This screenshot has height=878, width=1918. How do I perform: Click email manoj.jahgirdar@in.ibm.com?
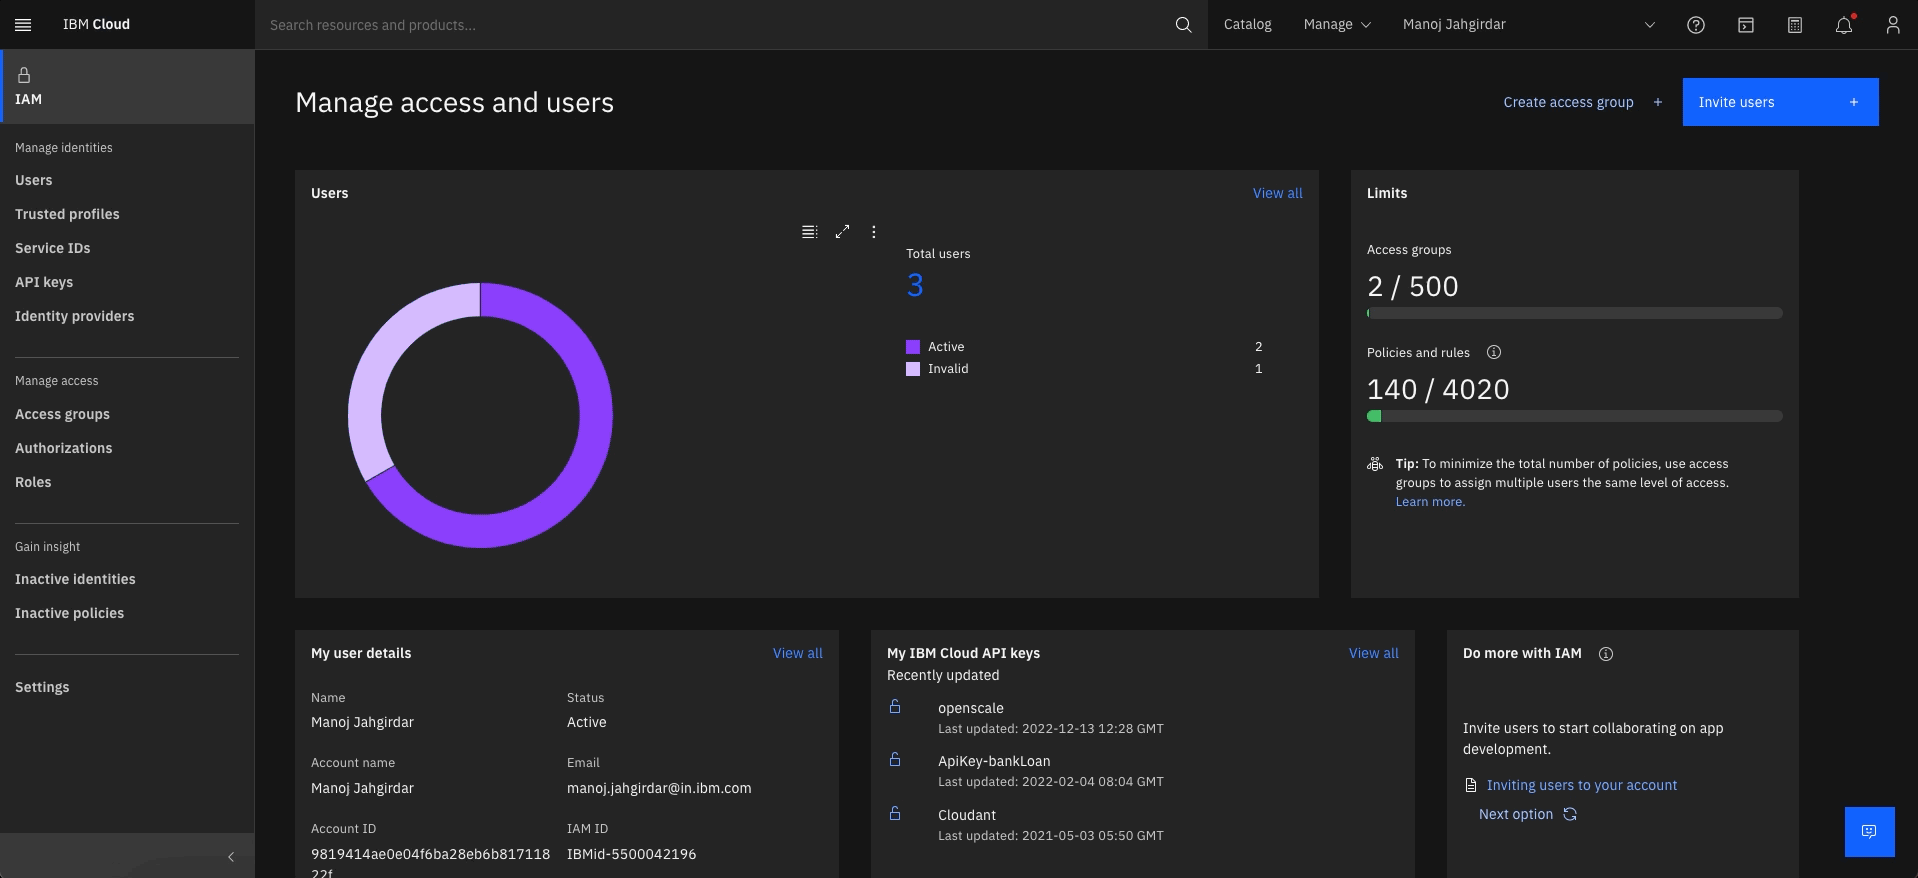659,788
